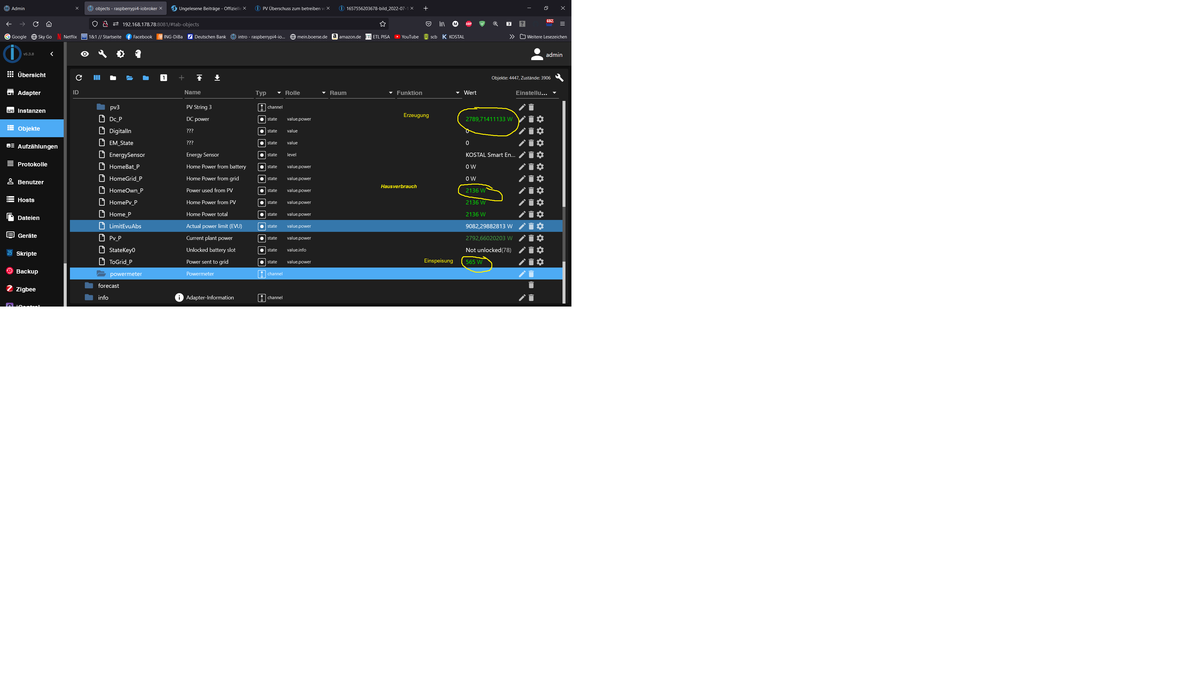
Task: Collapse the sidebar with the chevron arrow
Action: (52, 54)
